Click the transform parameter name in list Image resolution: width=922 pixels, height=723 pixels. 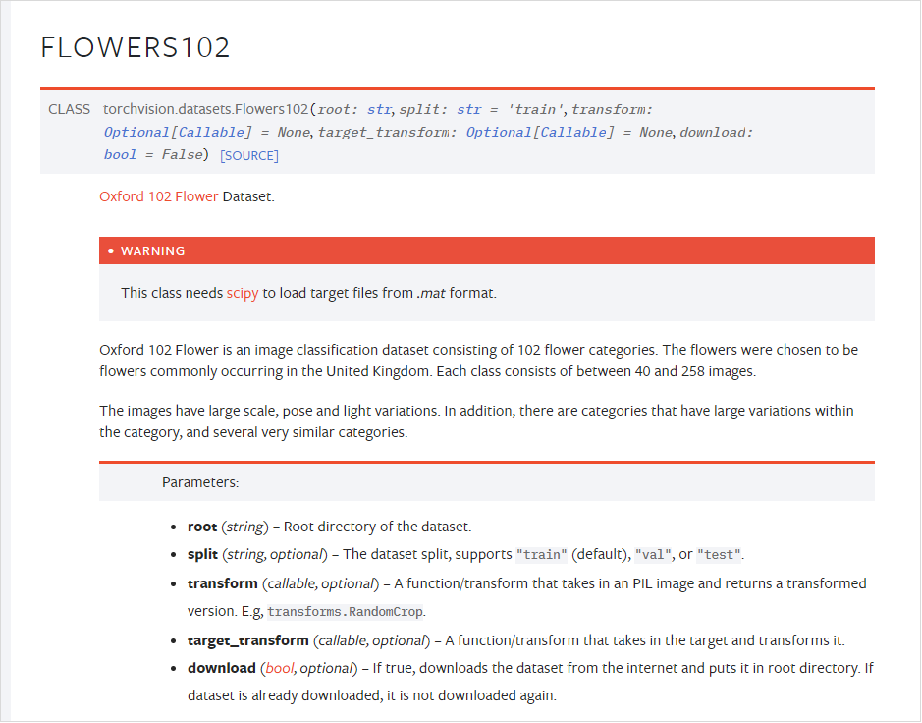(222, 584)
